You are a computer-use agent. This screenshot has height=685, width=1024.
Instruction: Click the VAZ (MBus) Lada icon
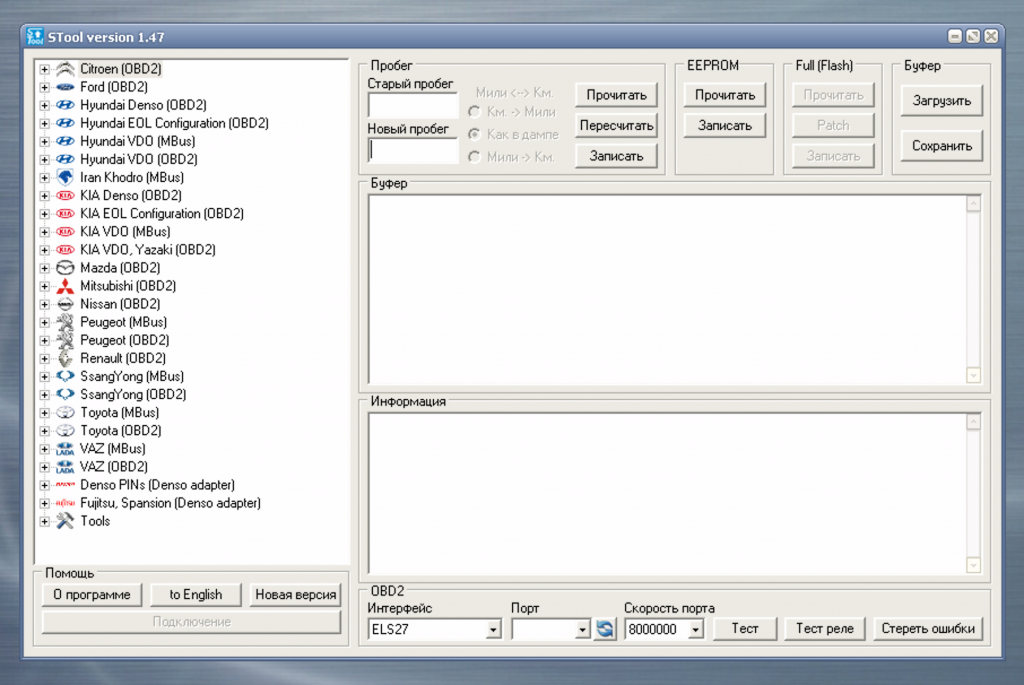tap(65, 449)
